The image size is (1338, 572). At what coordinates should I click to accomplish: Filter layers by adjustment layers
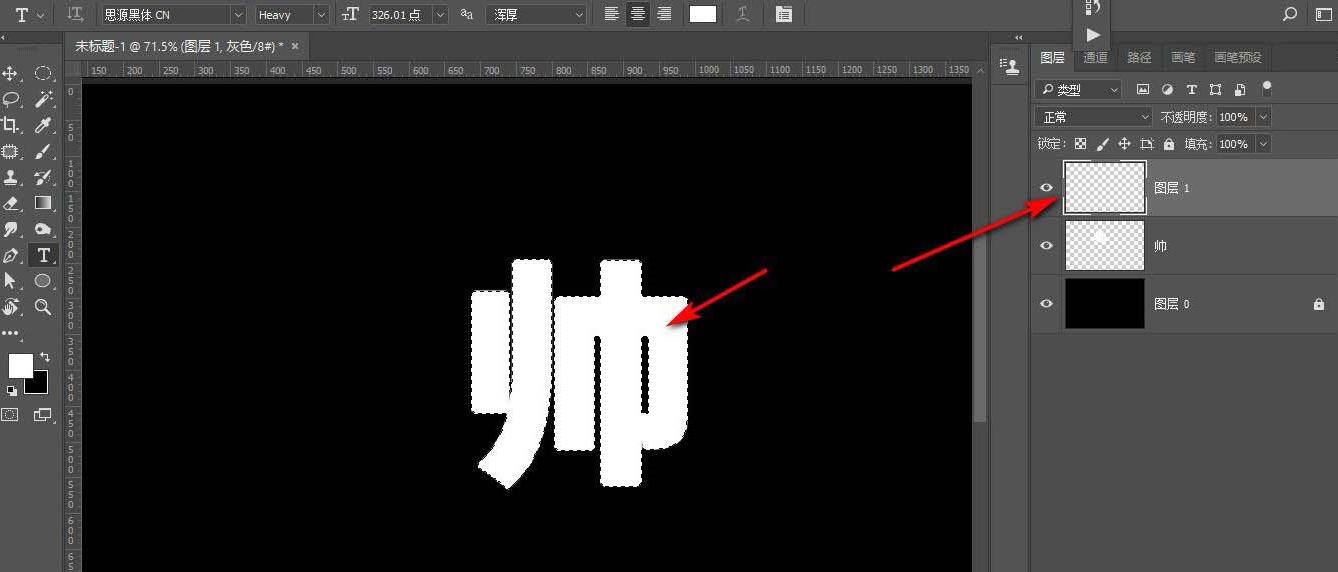[1167, 89]
